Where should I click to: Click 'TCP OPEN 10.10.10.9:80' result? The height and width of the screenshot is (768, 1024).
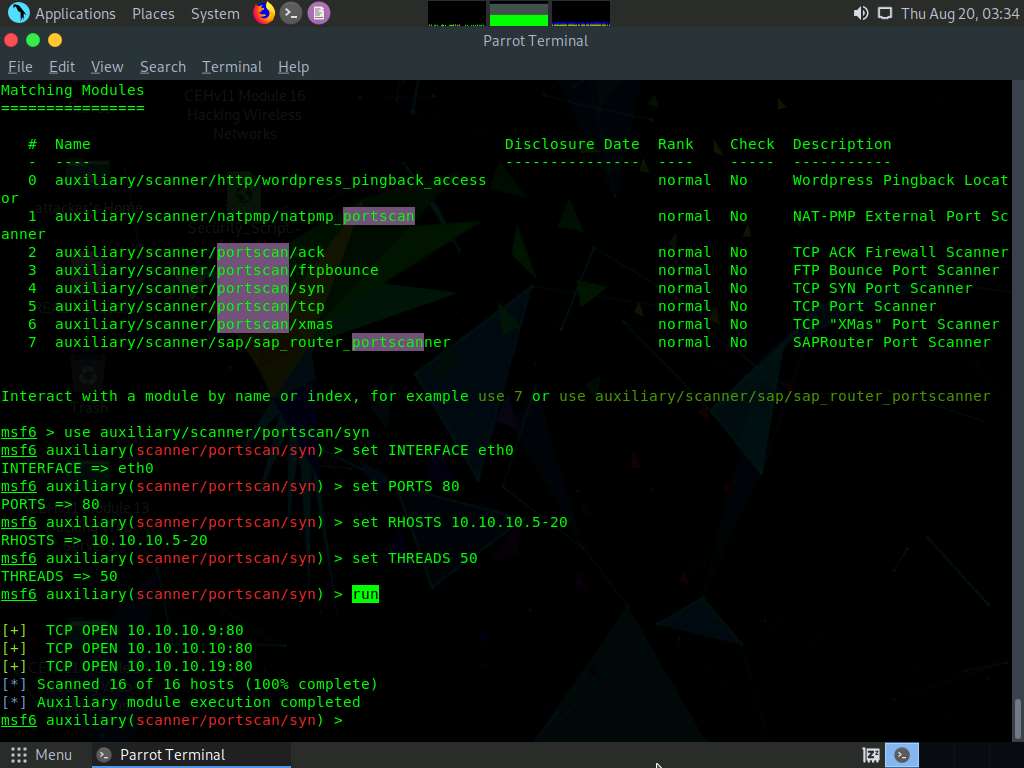144,630
